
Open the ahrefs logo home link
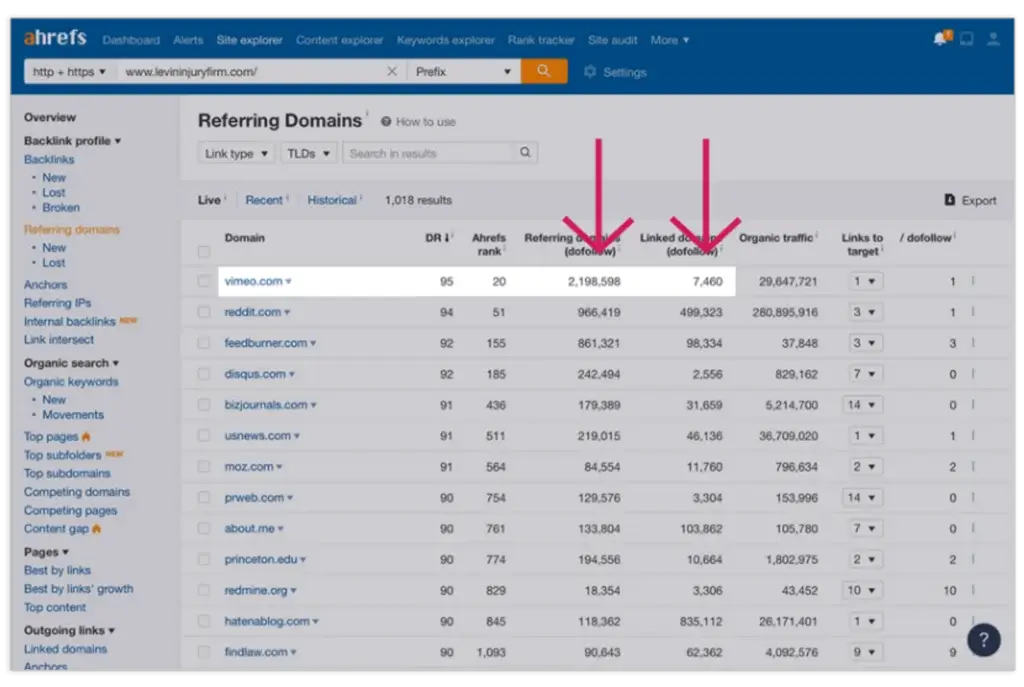pos(55,38)
